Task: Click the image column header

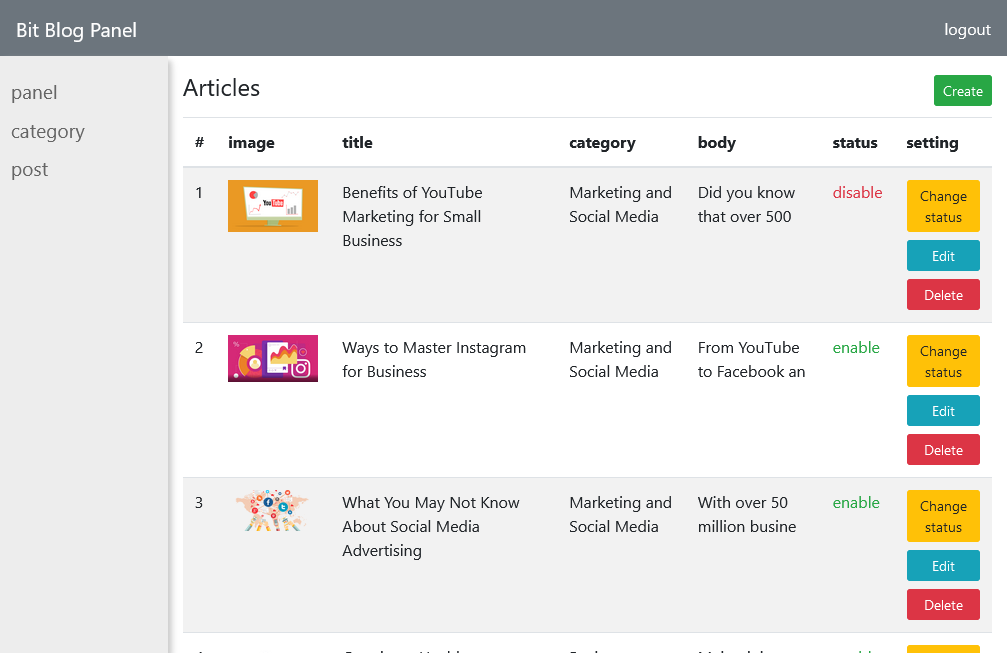Action: click(251, 143)
